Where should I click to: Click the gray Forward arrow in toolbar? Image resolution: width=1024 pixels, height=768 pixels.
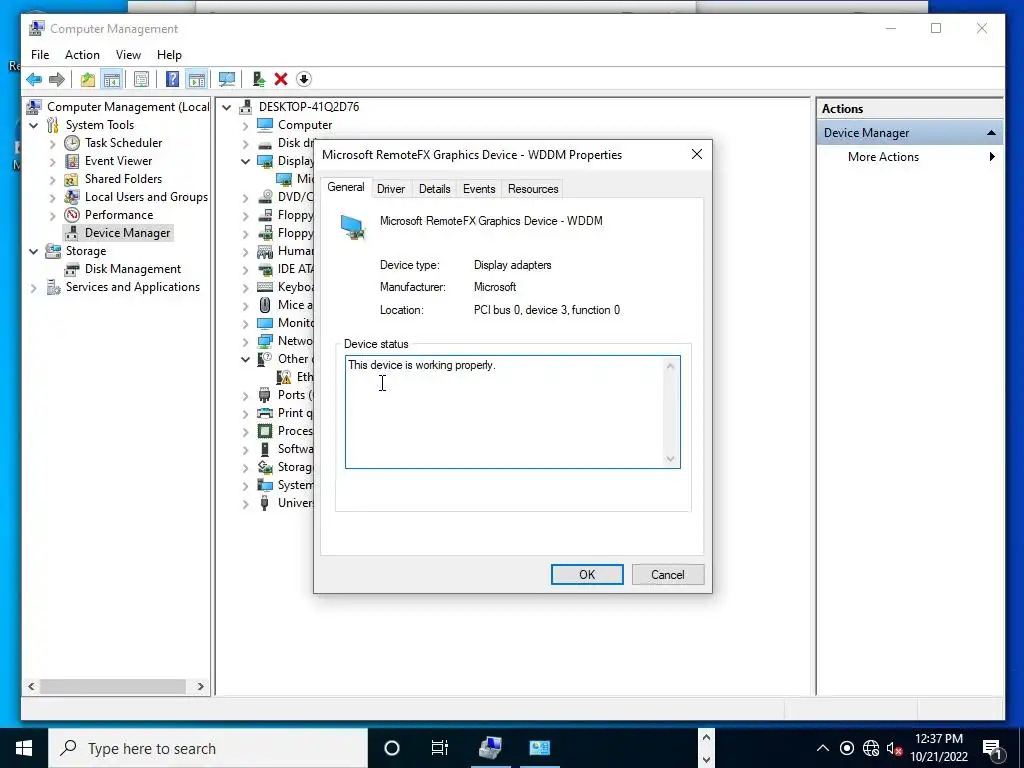(x=57, y=80)
